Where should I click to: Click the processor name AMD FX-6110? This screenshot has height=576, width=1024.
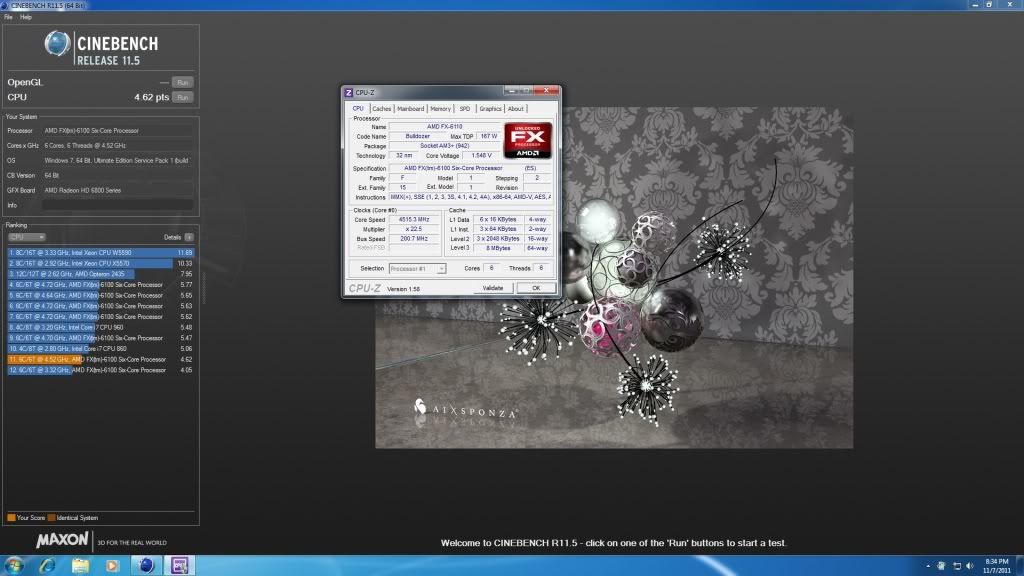445,127
